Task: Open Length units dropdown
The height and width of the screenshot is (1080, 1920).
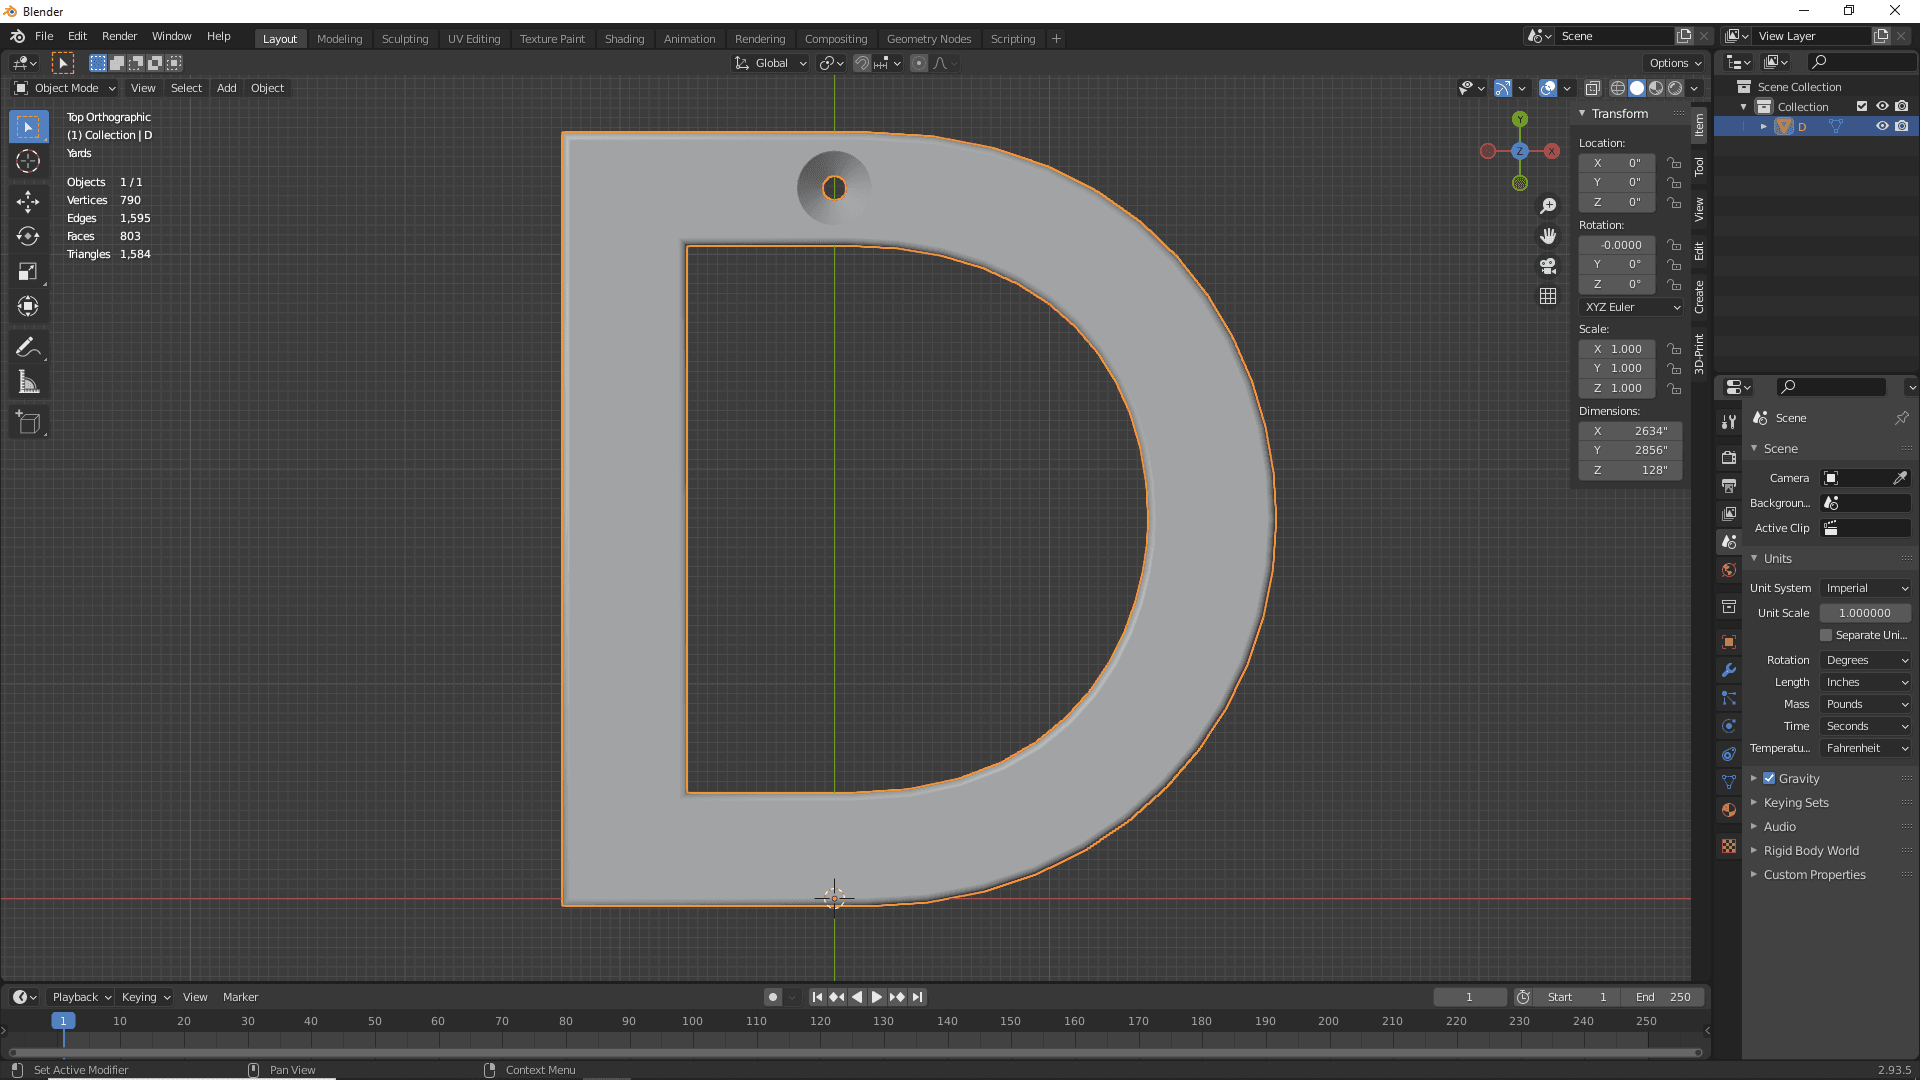Action: pos(1865,682)
